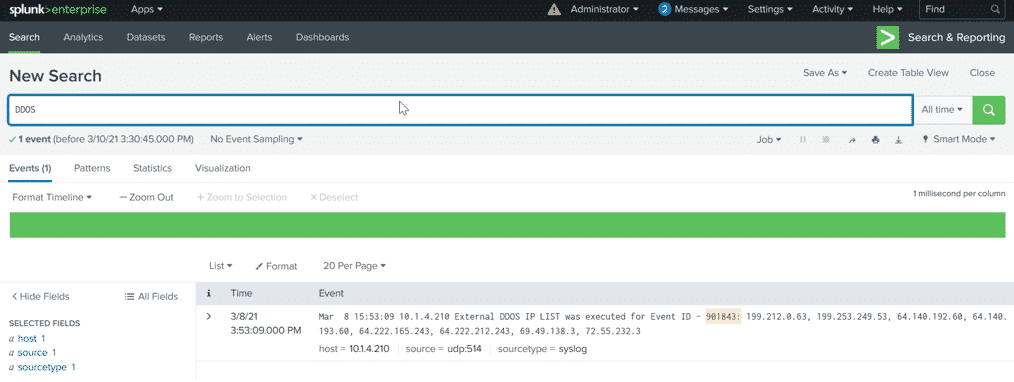1014x382 pixels.
Task: Go to the Dashboards nav tab
Action: (322, 37)
